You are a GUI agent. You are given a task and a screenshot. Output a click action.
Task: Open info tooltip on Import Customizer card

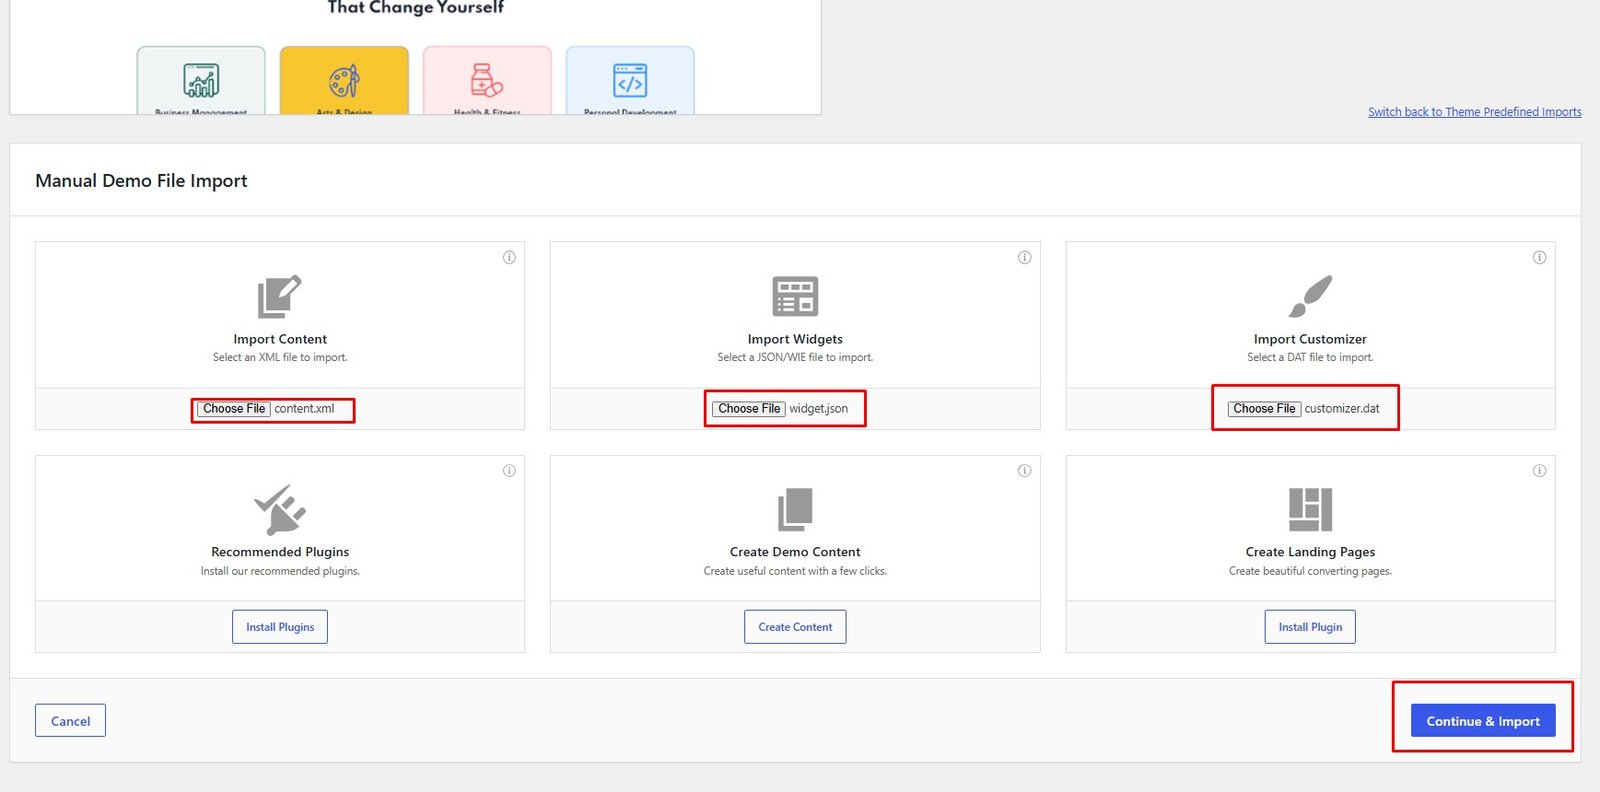click(1539, 257)
